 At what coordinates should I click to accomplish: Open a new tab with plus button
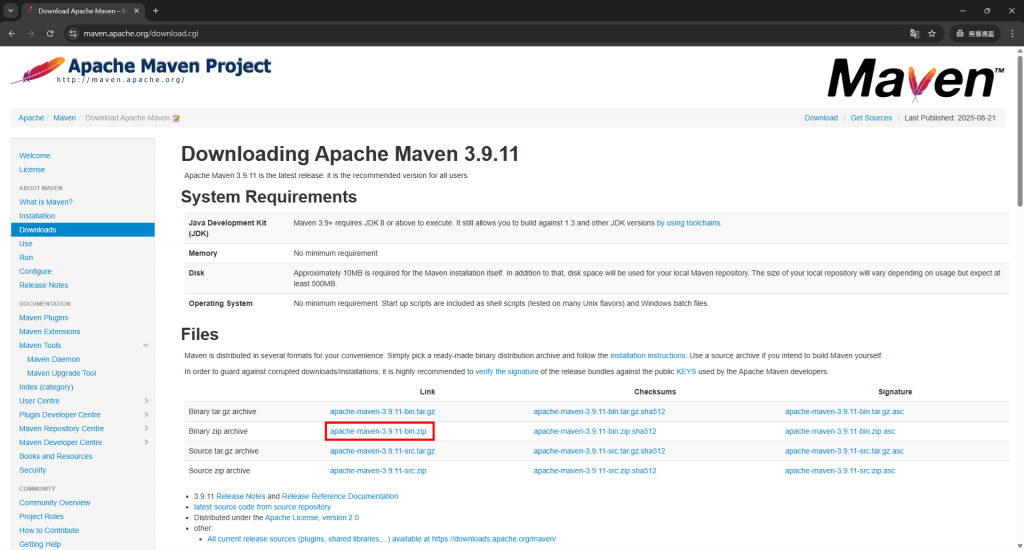click(x=155, y=10)
